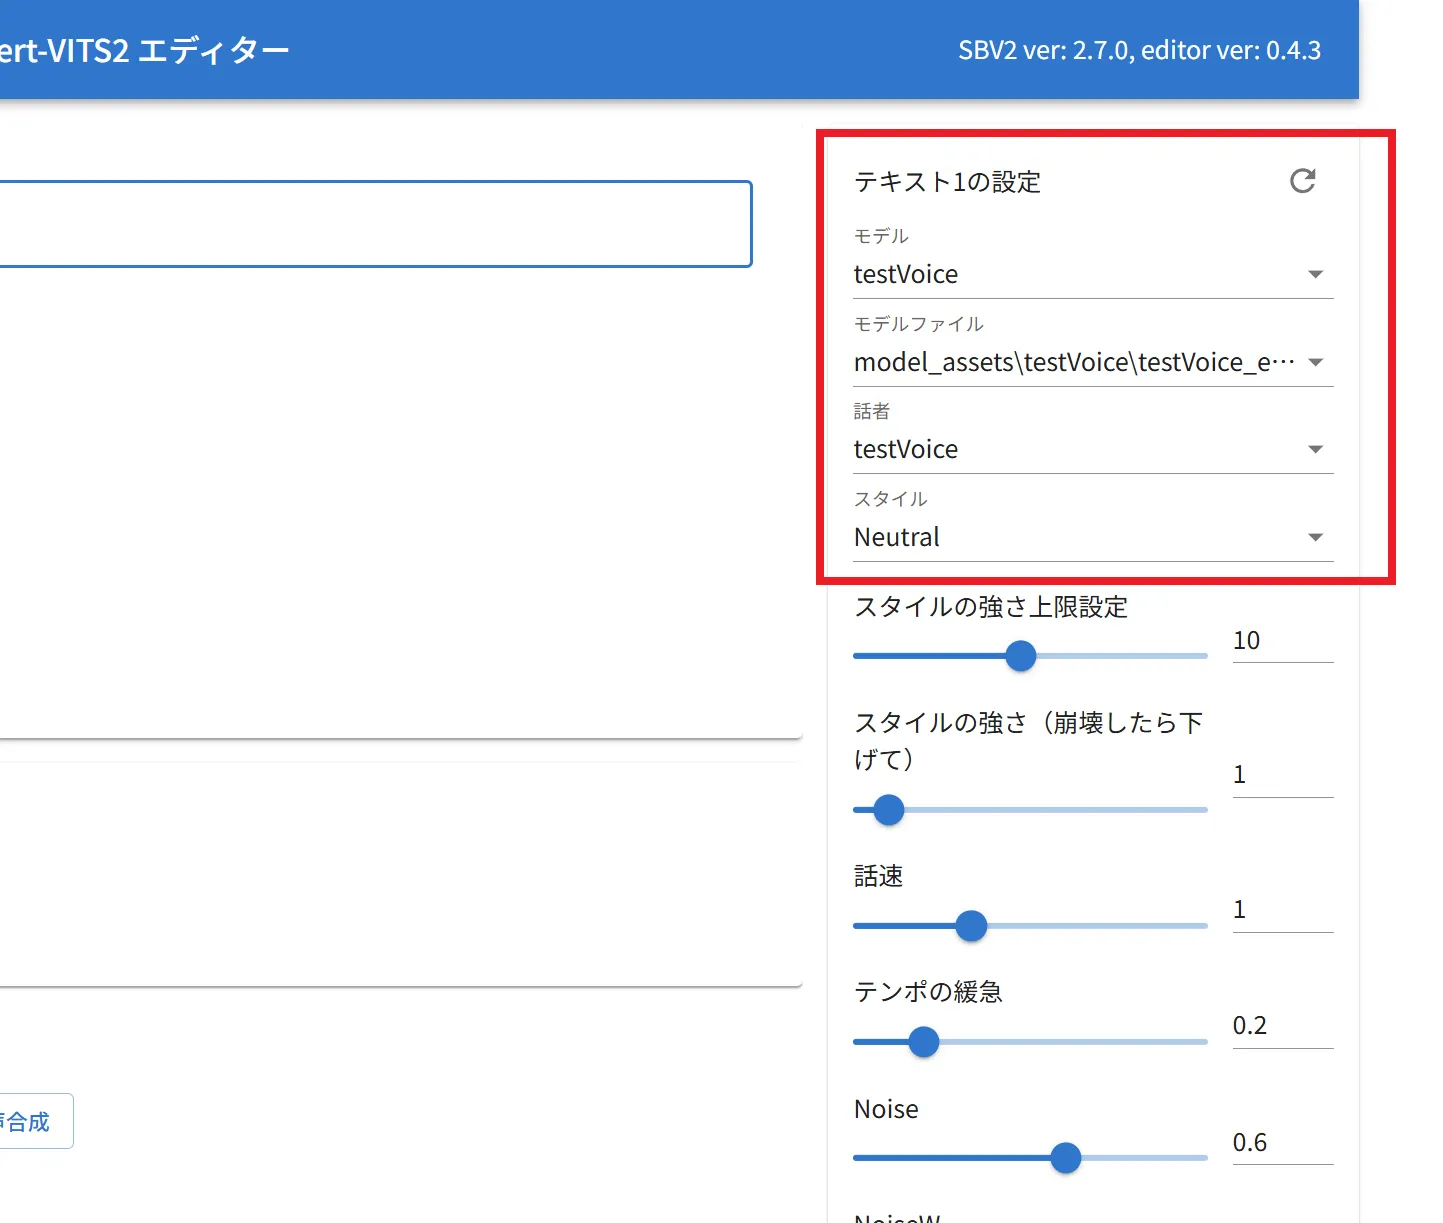Click the Noise slider handle
The width and height of the screenshot is (1443, 1223).
coord(1066,1158)
